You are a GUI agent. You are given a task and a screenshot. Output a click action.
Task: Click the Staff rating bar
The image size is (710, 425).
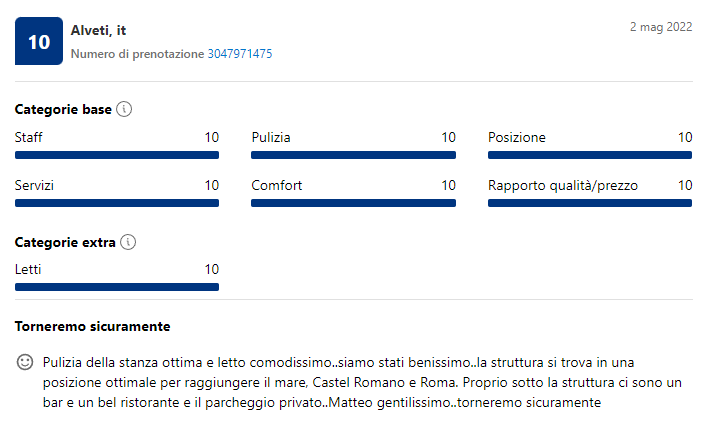(117, 155)
